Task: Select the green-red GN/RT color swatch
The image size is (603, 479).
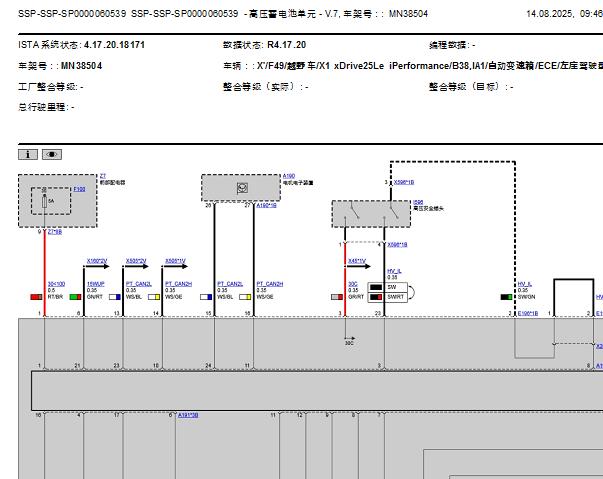Action: pyautogui.click(x=75, y=297)
